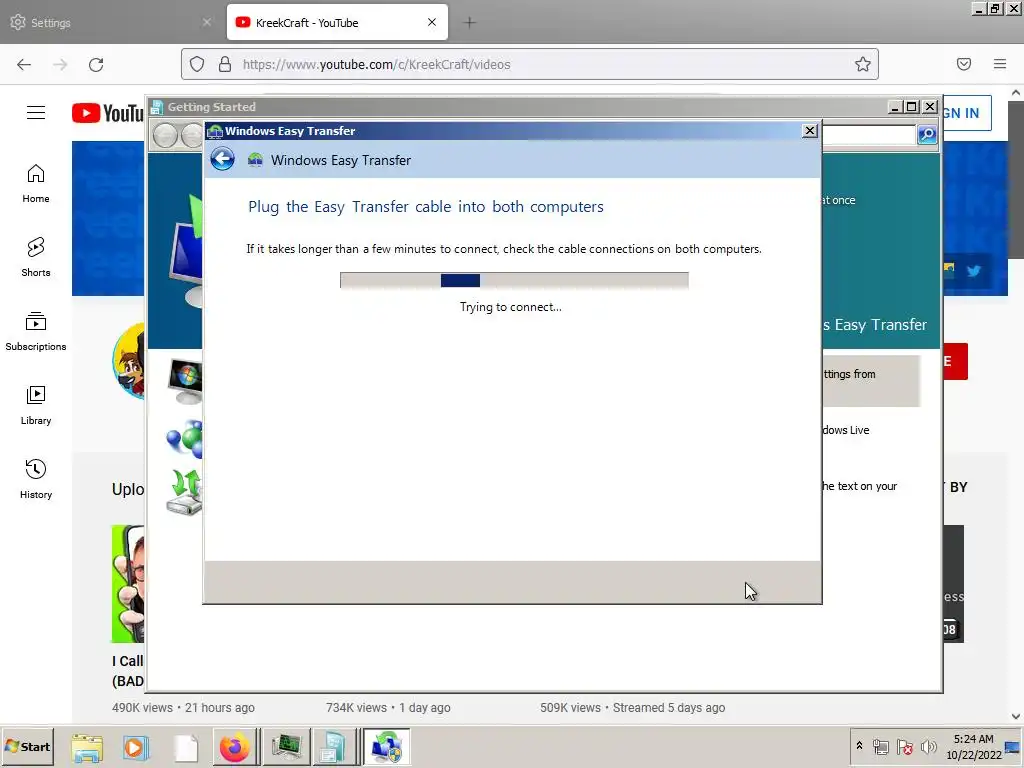1024x768 pixels.
Task: Close the KreekCraft YouTube tab
Action: pos(432,22)
